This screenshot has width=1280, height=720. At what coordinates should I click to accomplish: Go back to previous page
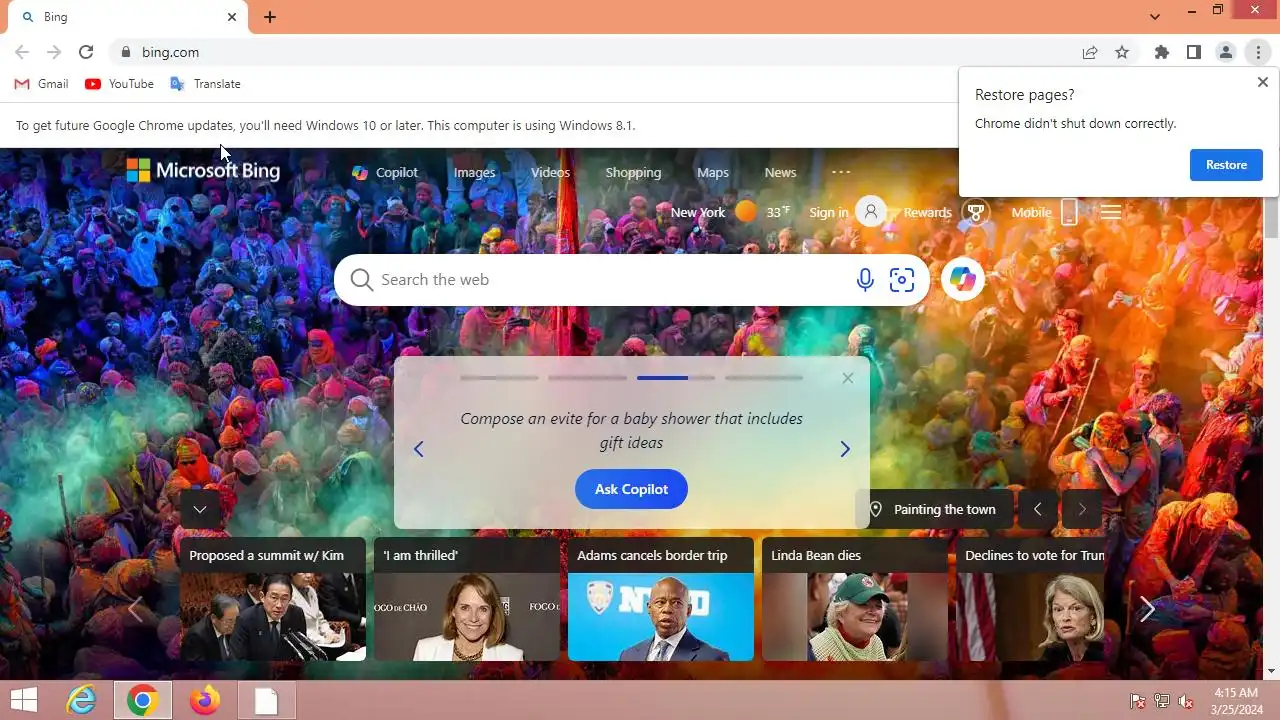point(22,52)
